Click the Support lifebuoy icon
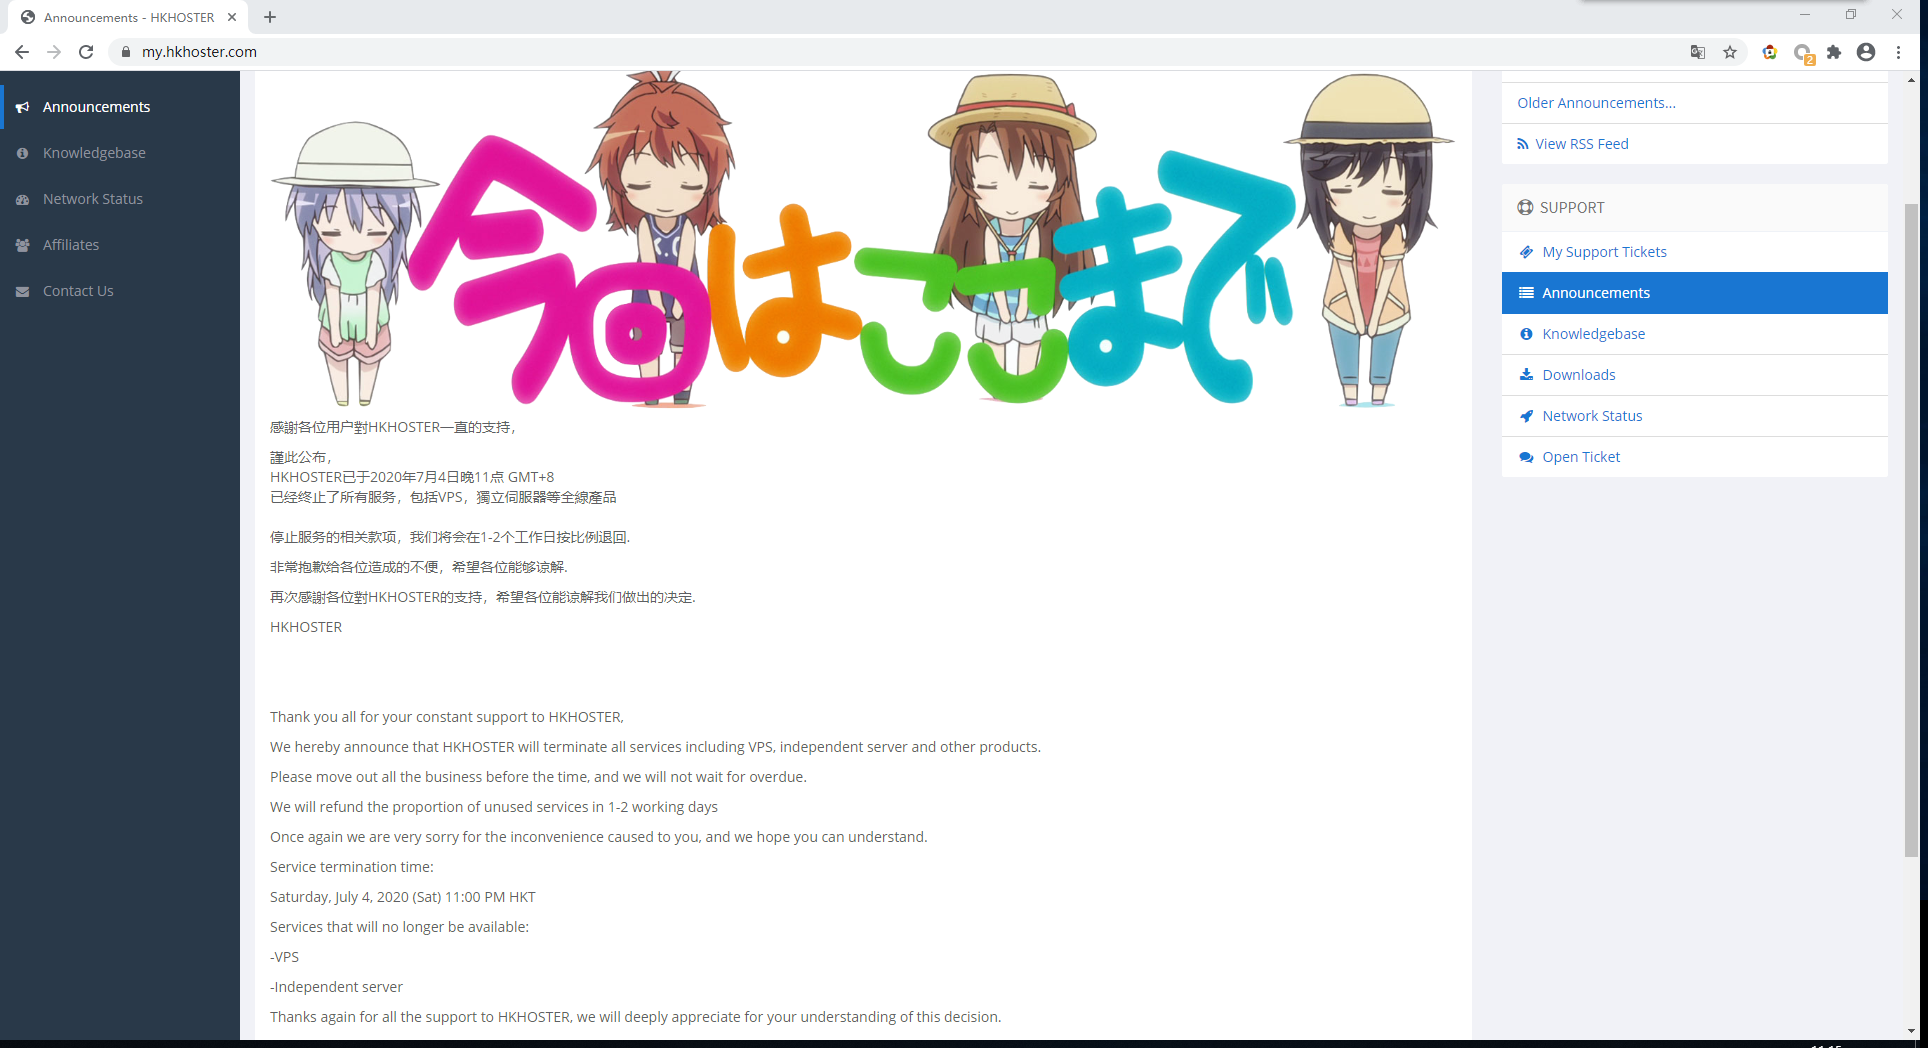 1525,207
